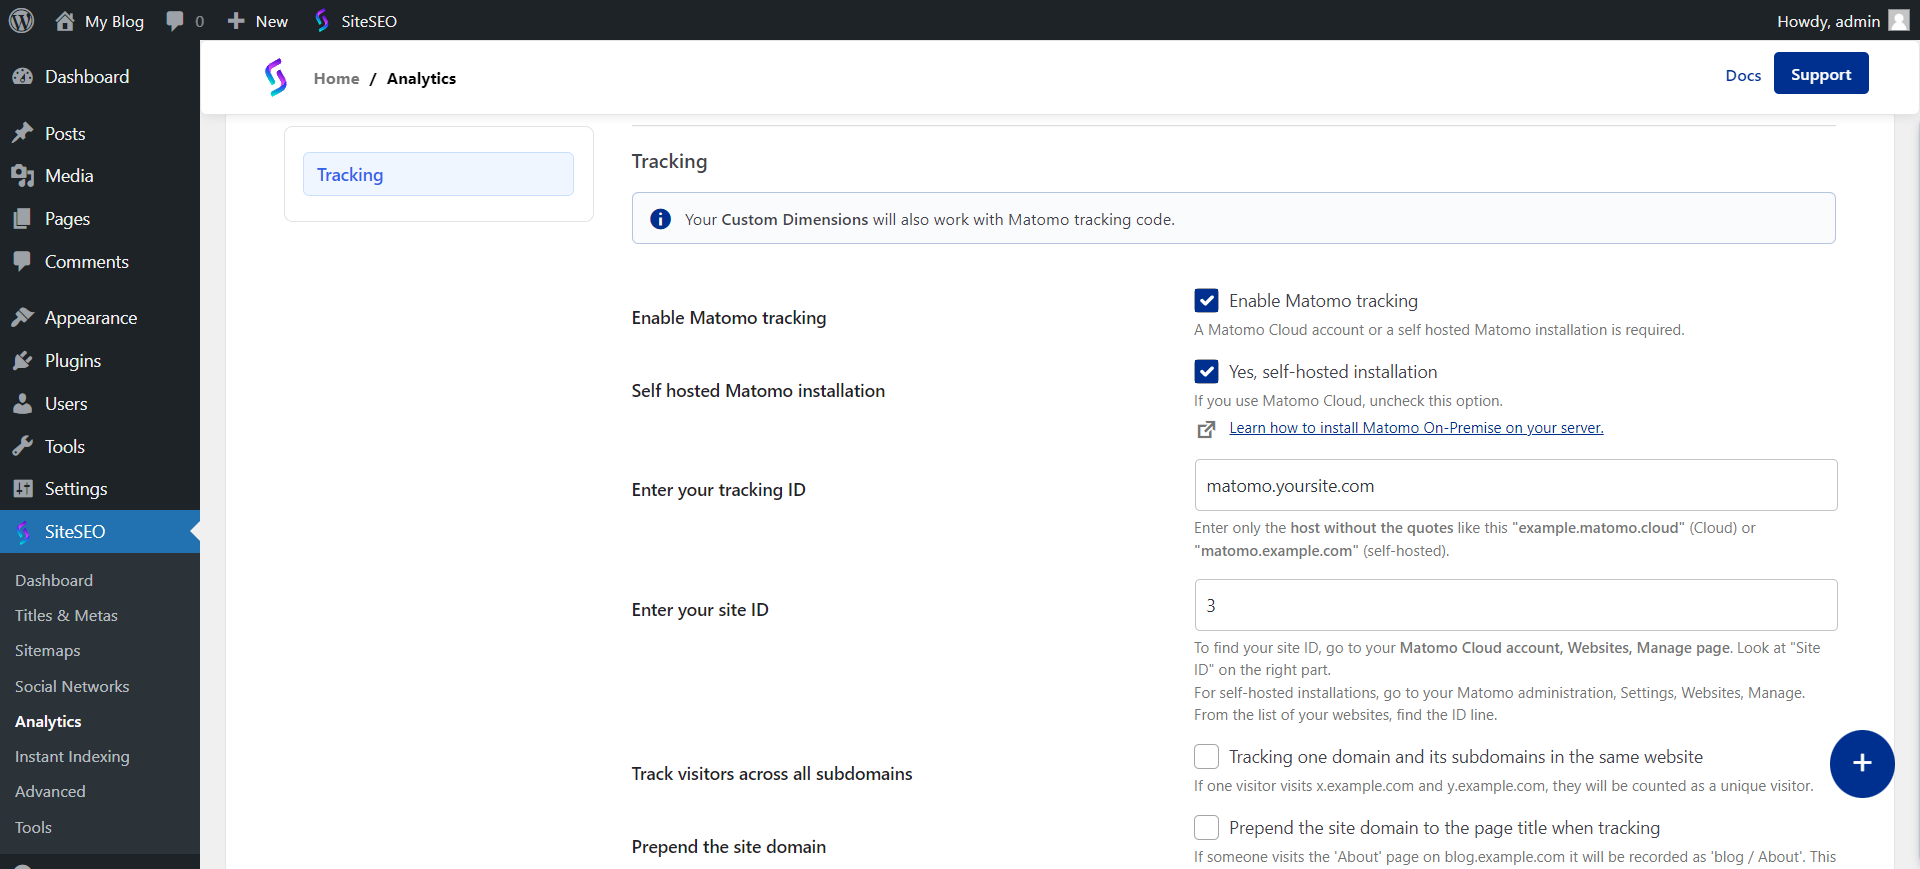Click New in the admin bar
The height and width of the screenshot is (869, 1920).
(271, 21)
